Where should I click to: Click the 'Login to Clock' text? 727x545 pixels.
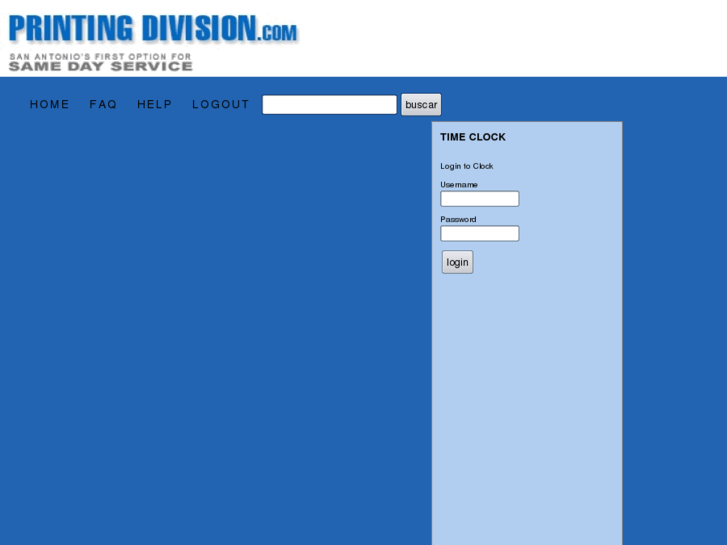(467, 166)
